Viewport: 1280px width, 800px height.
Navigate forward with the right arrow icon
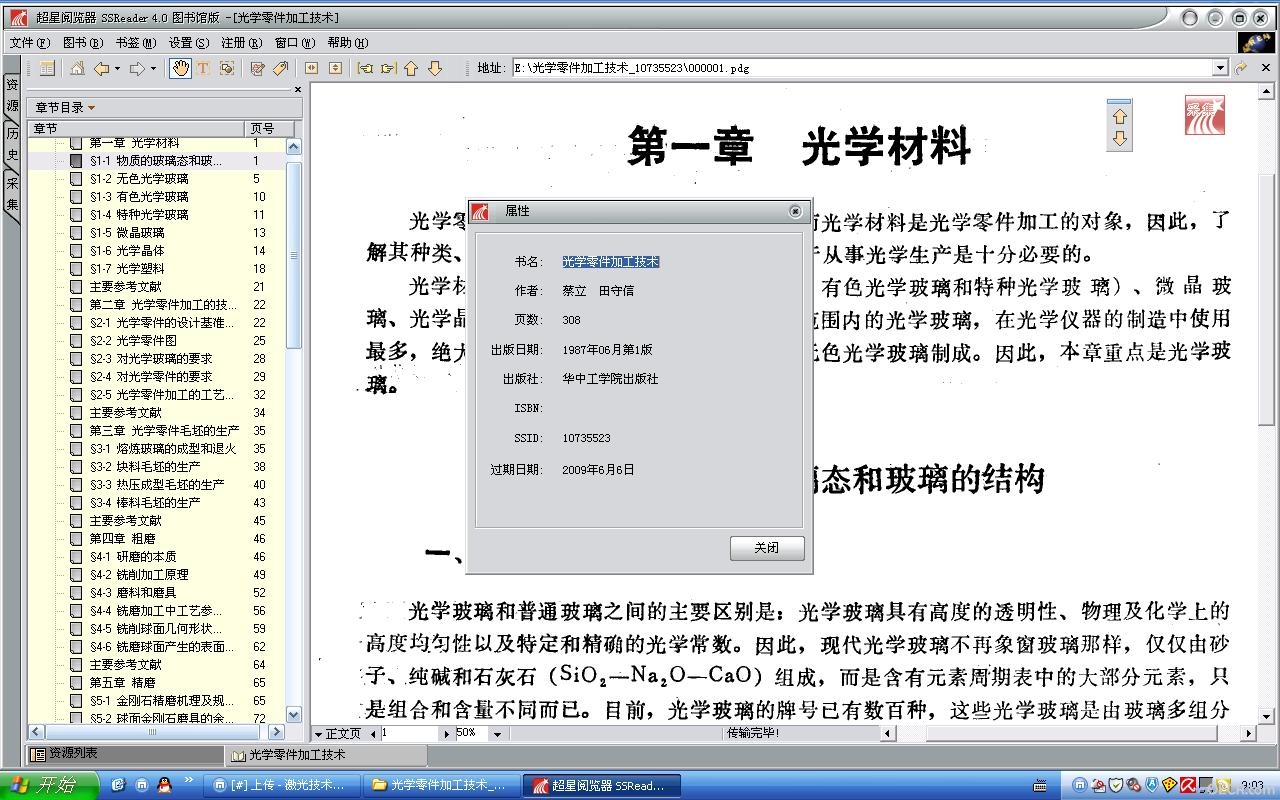[137, 68]
